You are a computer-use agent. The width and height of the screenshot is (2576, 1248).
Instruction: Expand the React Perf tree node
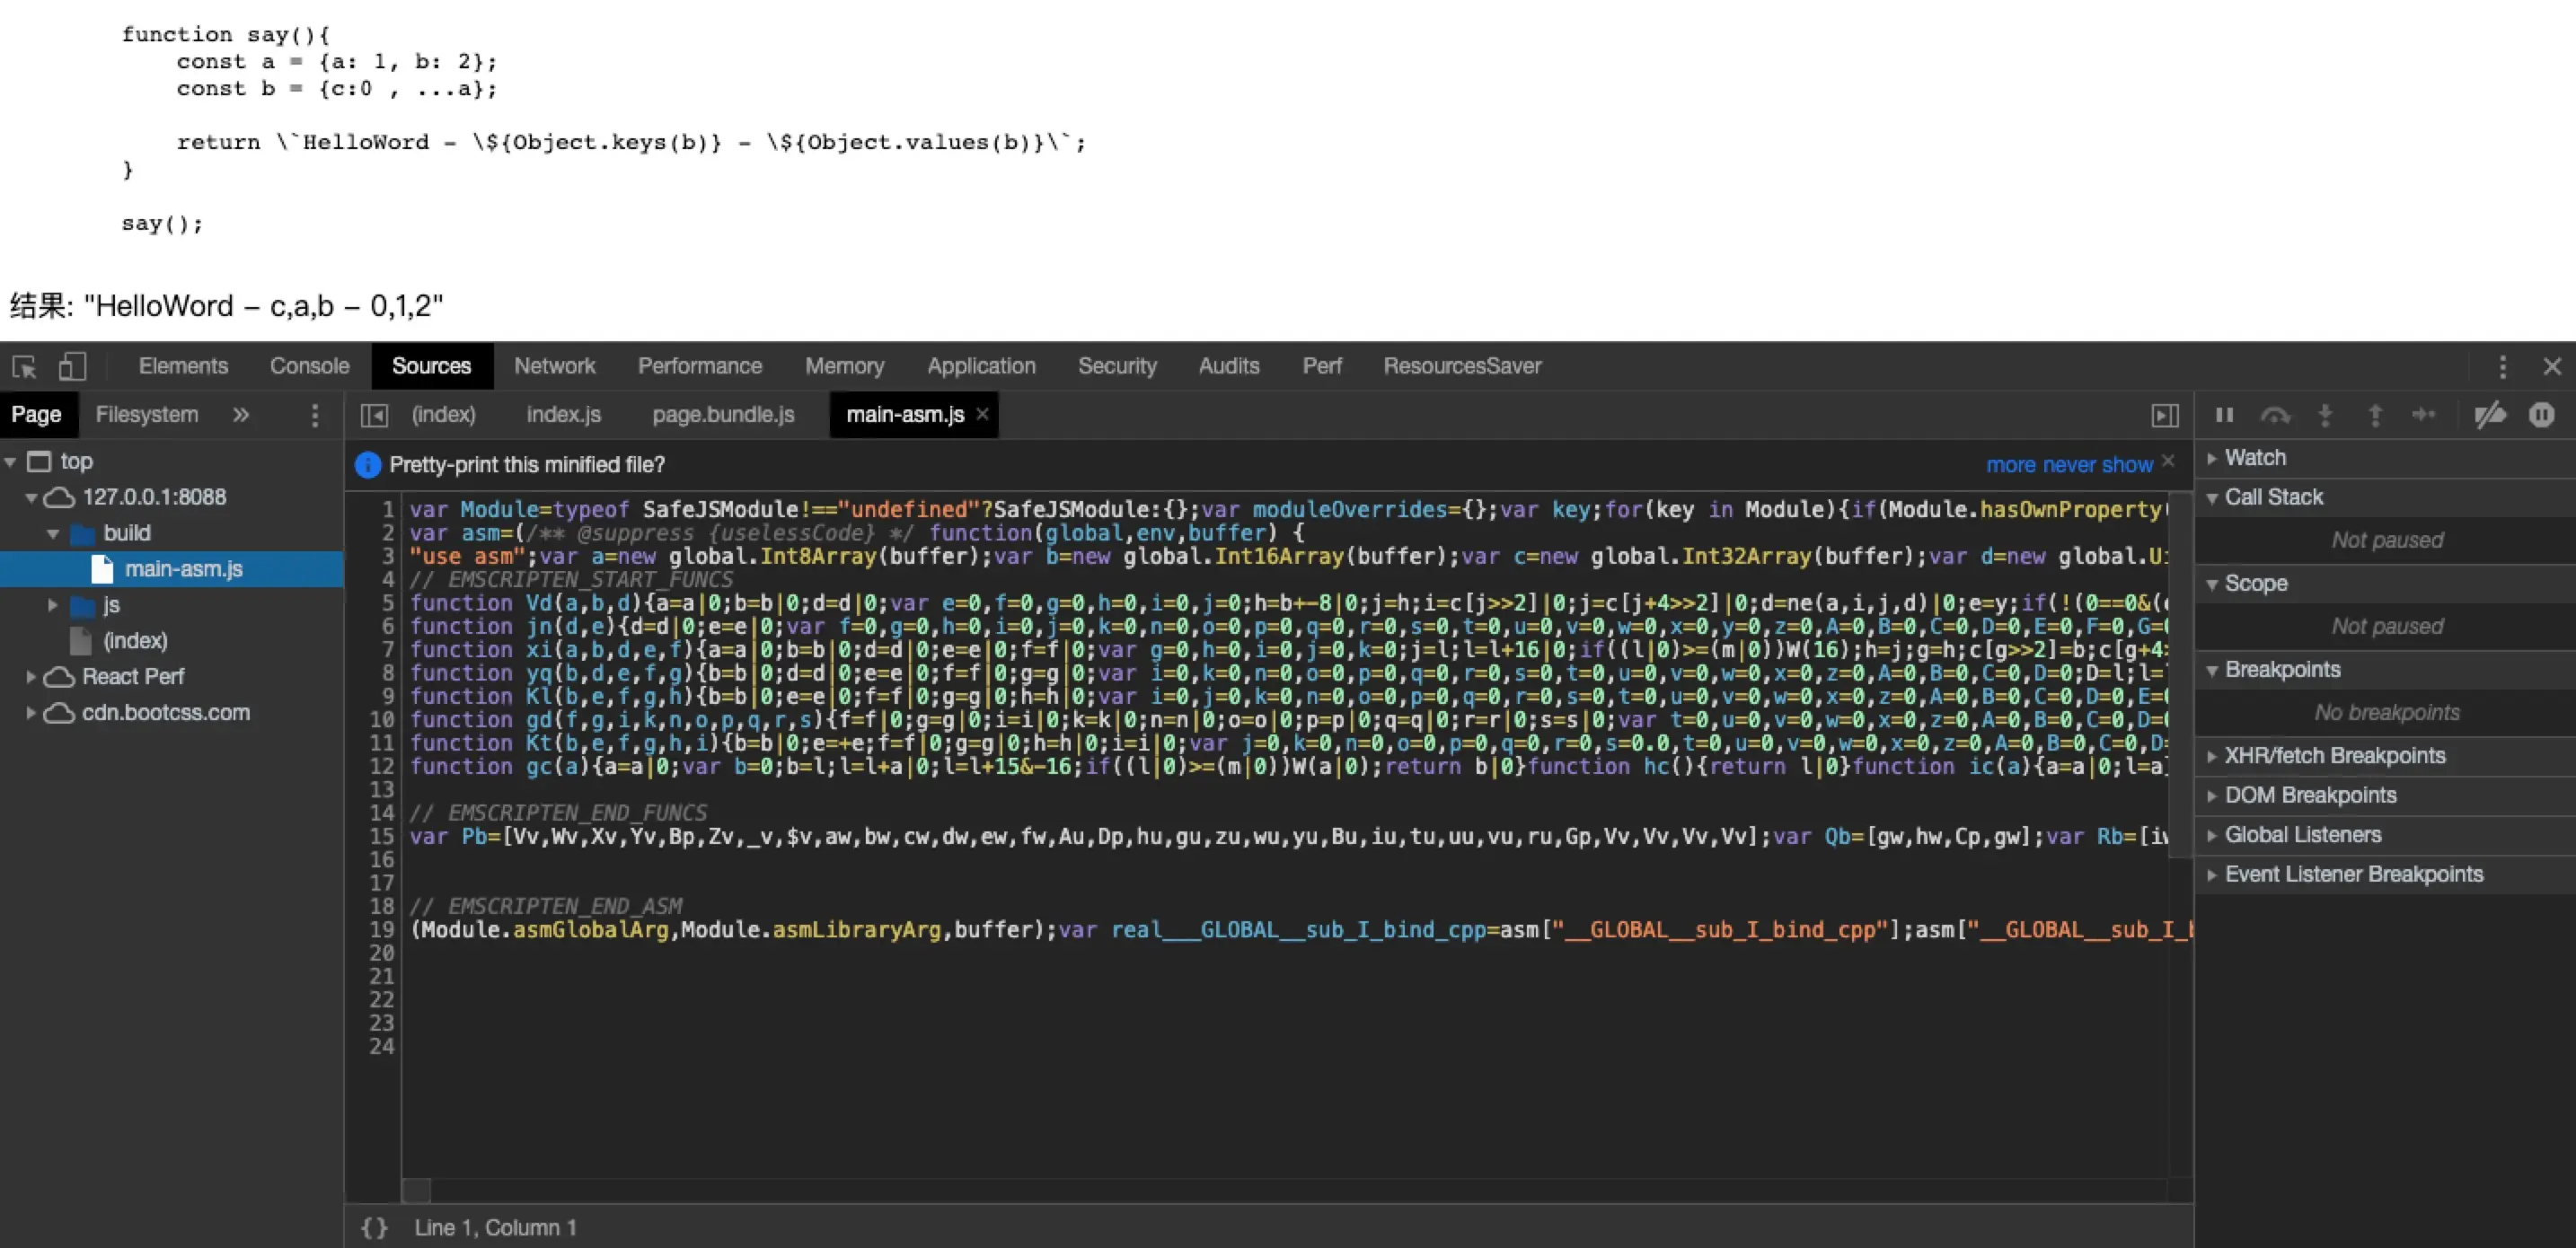pos(31,677)
